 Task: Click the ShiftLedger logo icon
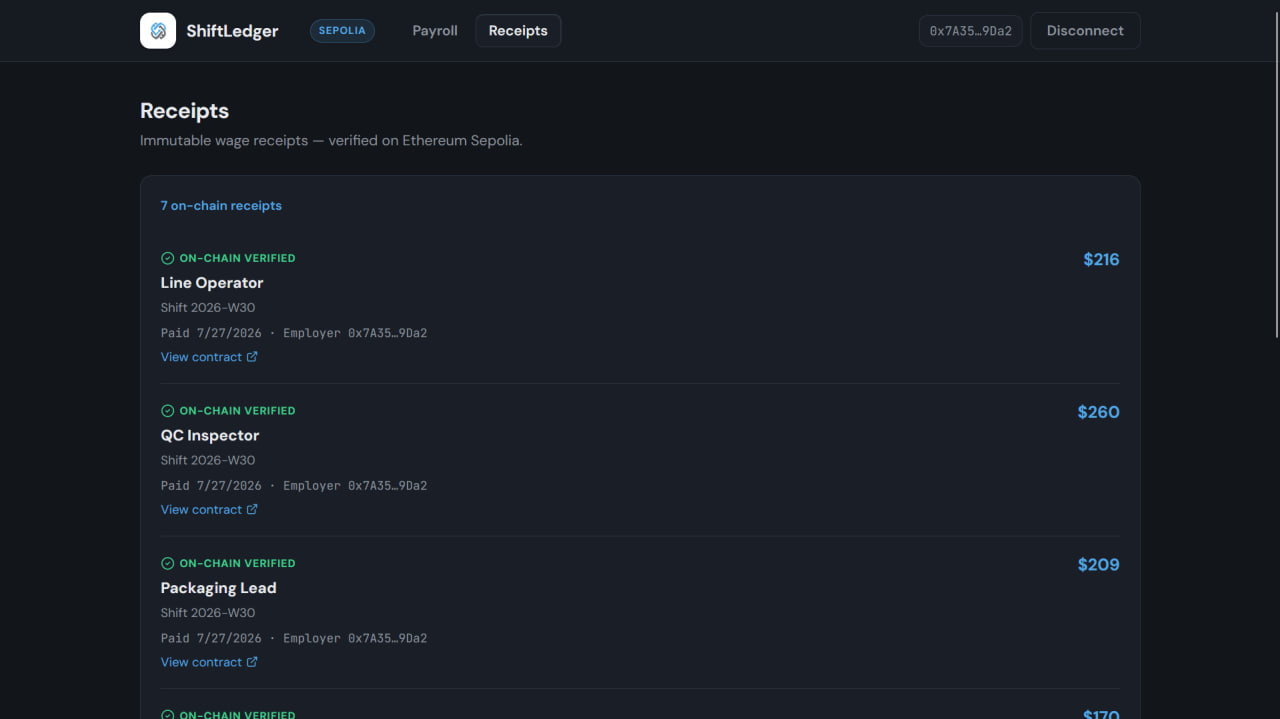click(x=158, y=31)
